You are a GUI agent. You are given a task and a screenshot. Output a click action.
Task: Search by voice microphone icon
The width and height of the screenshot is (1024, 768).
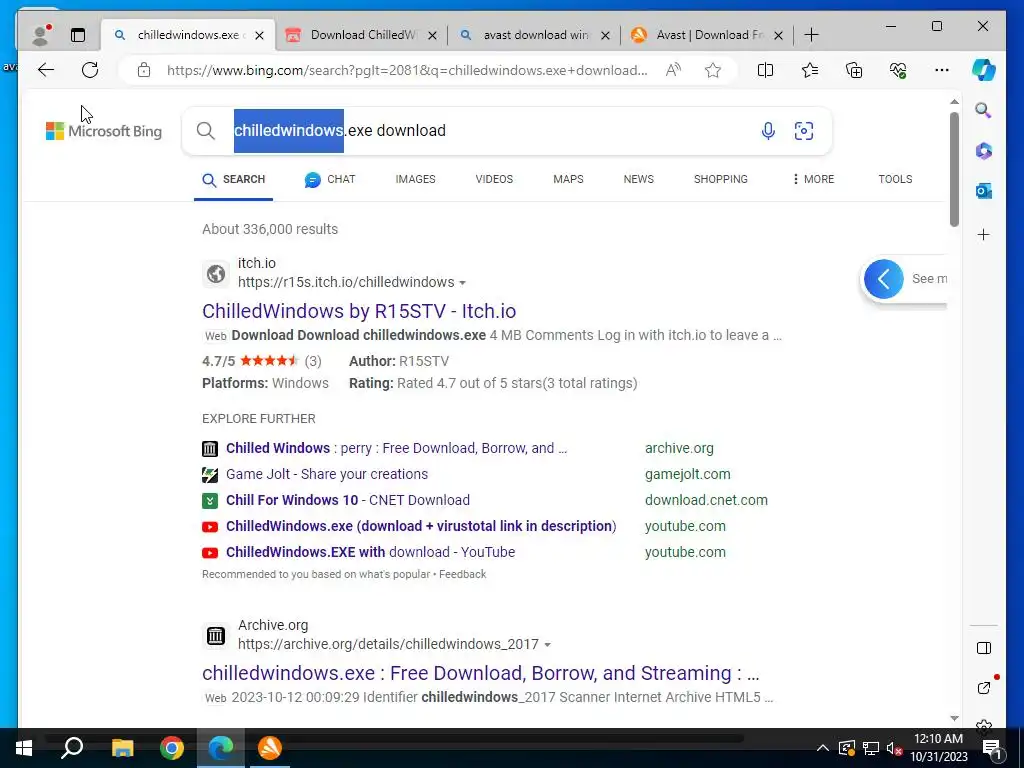click(768, 131)
